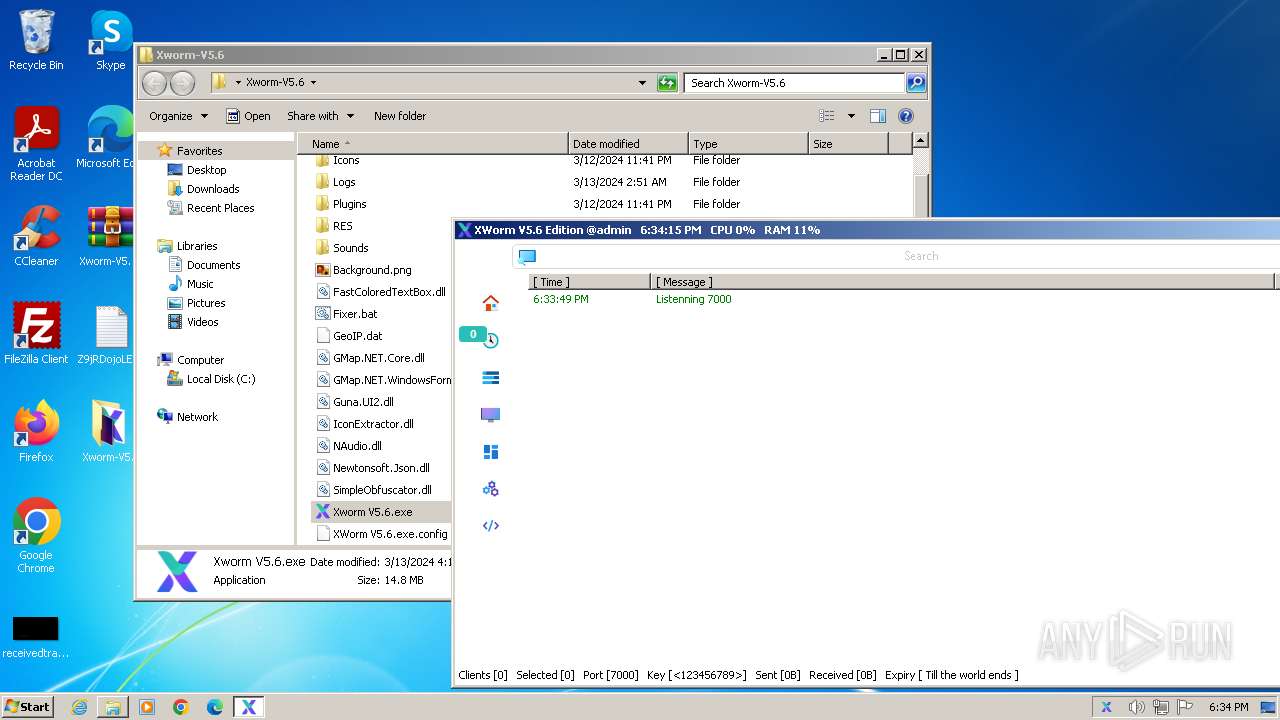Open the builder gears icon in XWorm sidebar
This screenshot has height=720, width=1280.
(x=490, y=488)
